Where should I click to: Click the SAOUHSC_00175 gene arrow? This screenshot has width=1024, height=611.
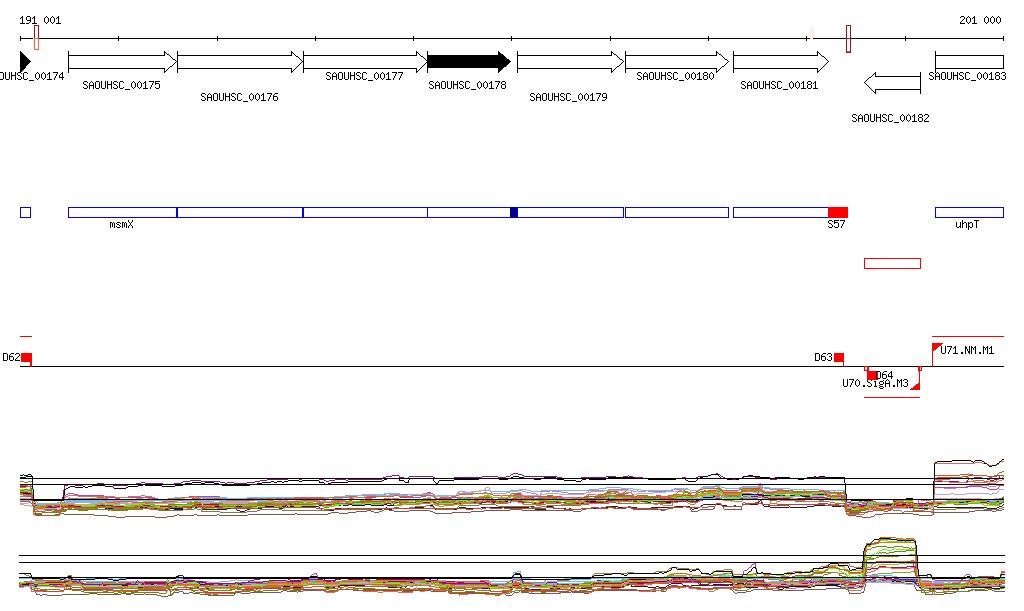tap(122, 62)
